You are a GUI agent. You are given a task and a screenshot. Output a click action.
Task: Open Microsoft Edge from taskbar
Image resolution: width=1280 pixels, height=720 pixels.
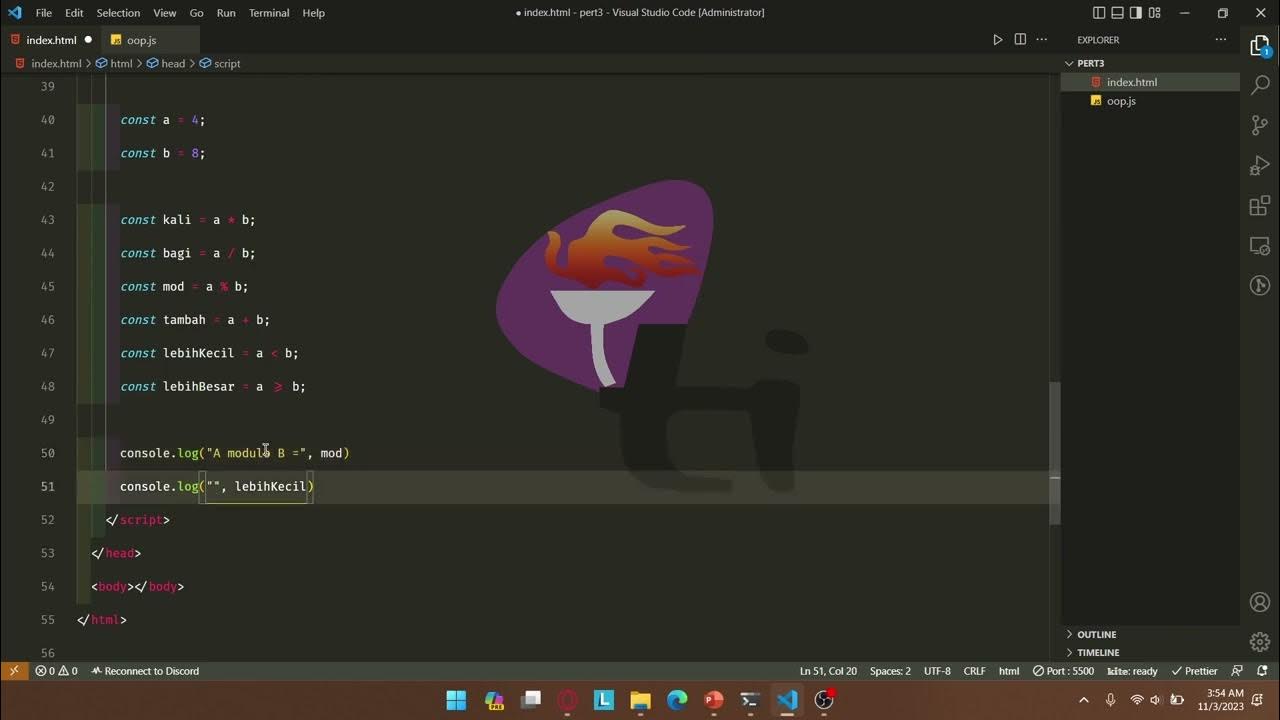(678, 700)
